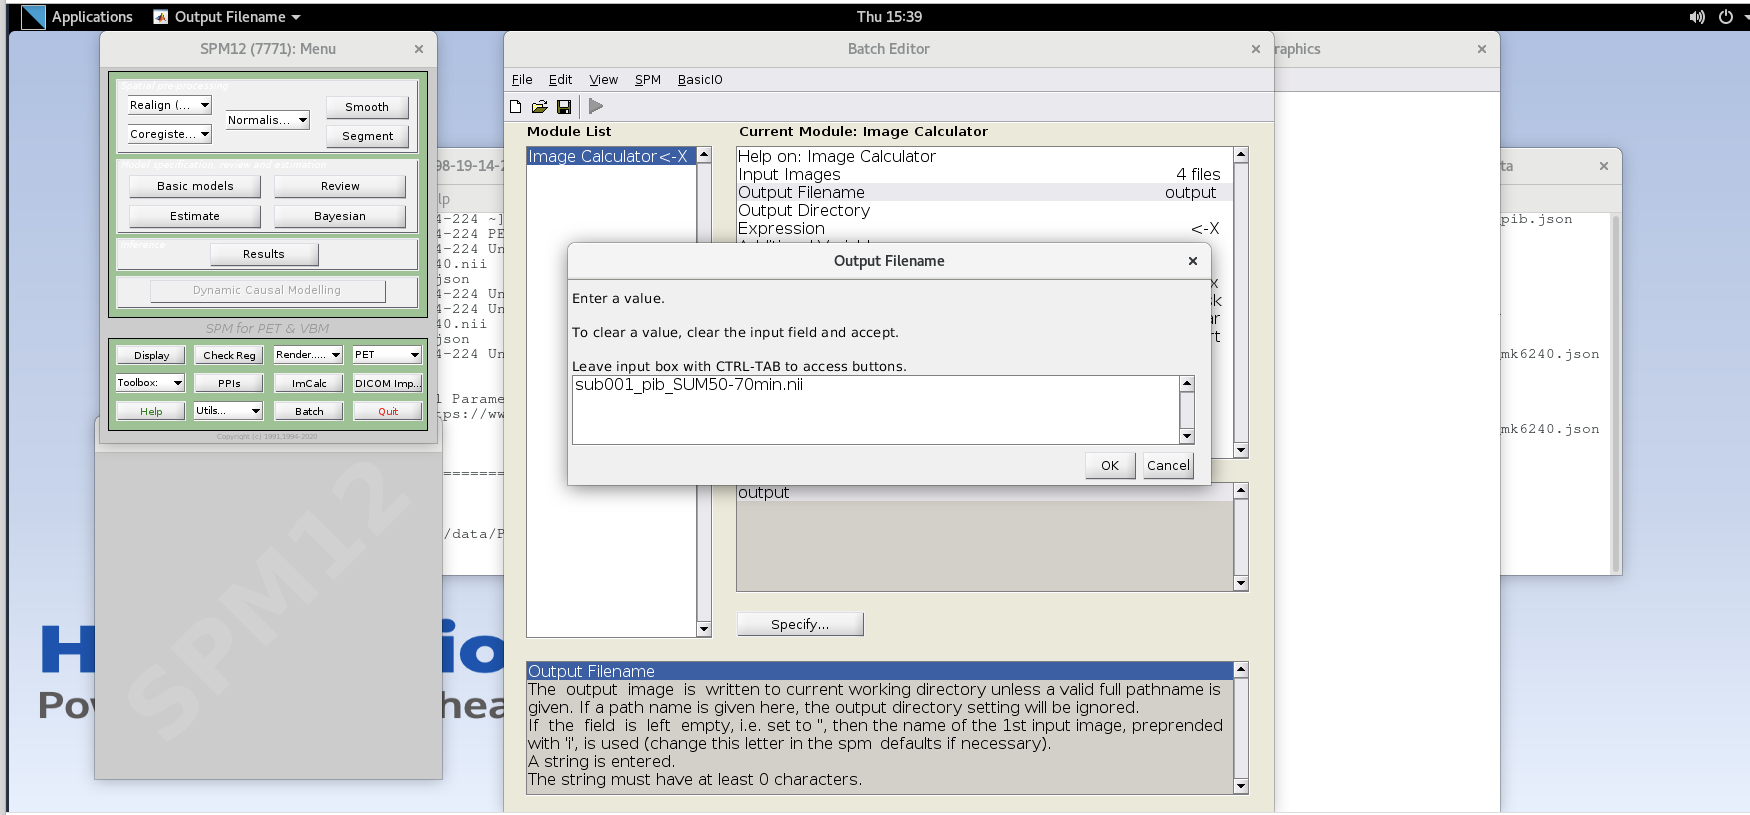The height and width of the screenshot is (815, 1750).
Task: Click the Load Batch folder icon
Action: 540,106
